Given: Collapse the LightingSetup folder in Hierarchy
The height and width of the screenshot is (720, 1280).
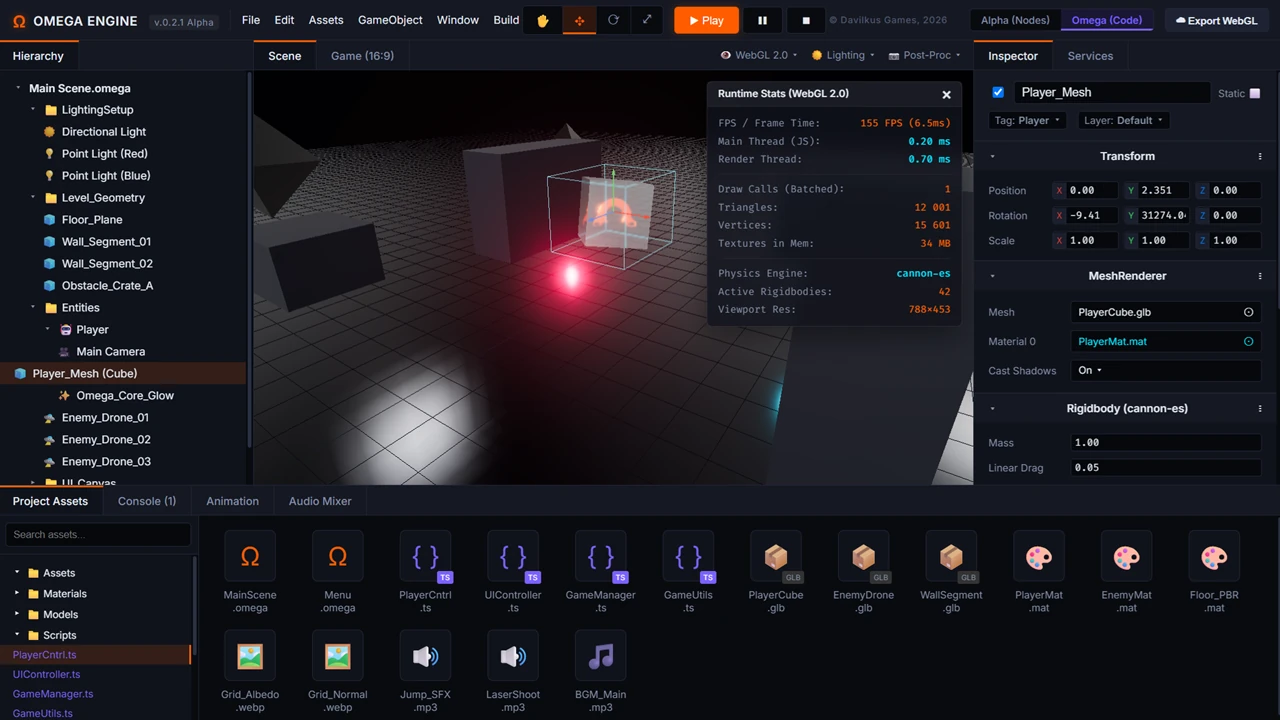Looking at the screenshot, I should click(x=33, y=110).
